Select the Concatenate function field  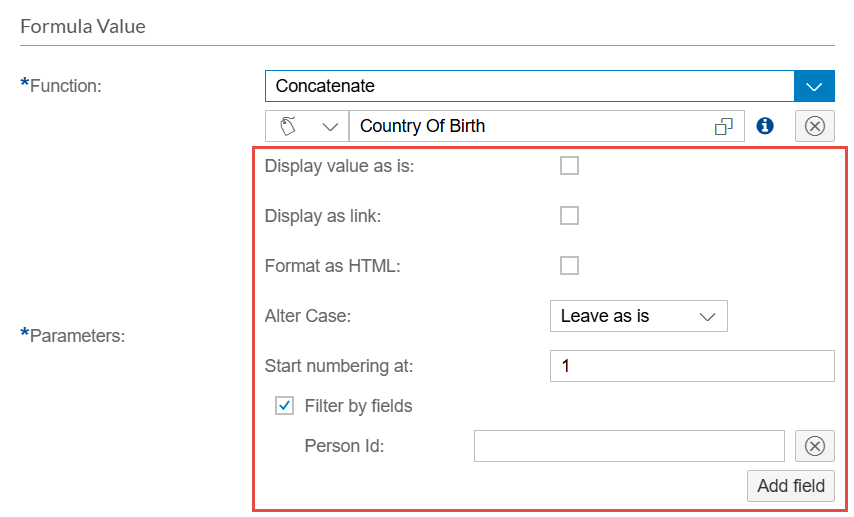(x=529, y=86)
